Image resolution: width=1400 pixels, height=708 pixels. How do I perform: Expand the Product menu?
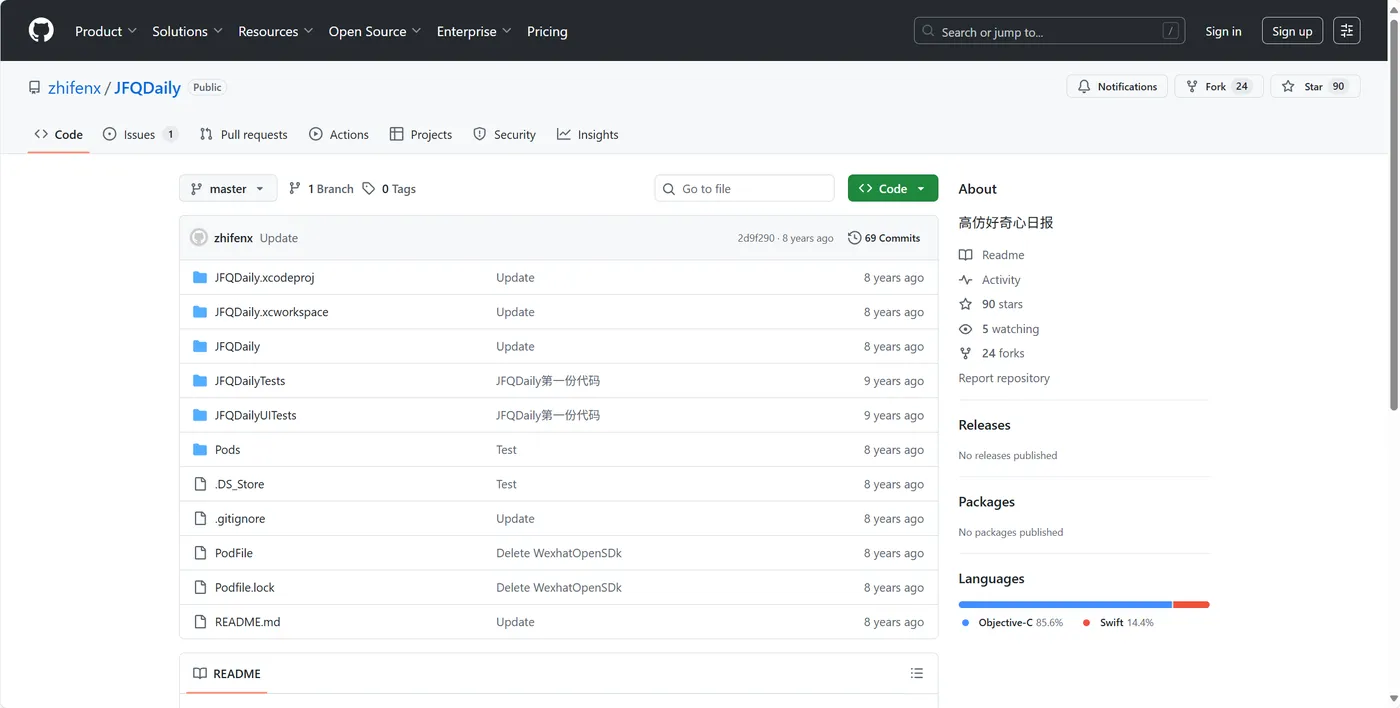(x=106, y=31)
